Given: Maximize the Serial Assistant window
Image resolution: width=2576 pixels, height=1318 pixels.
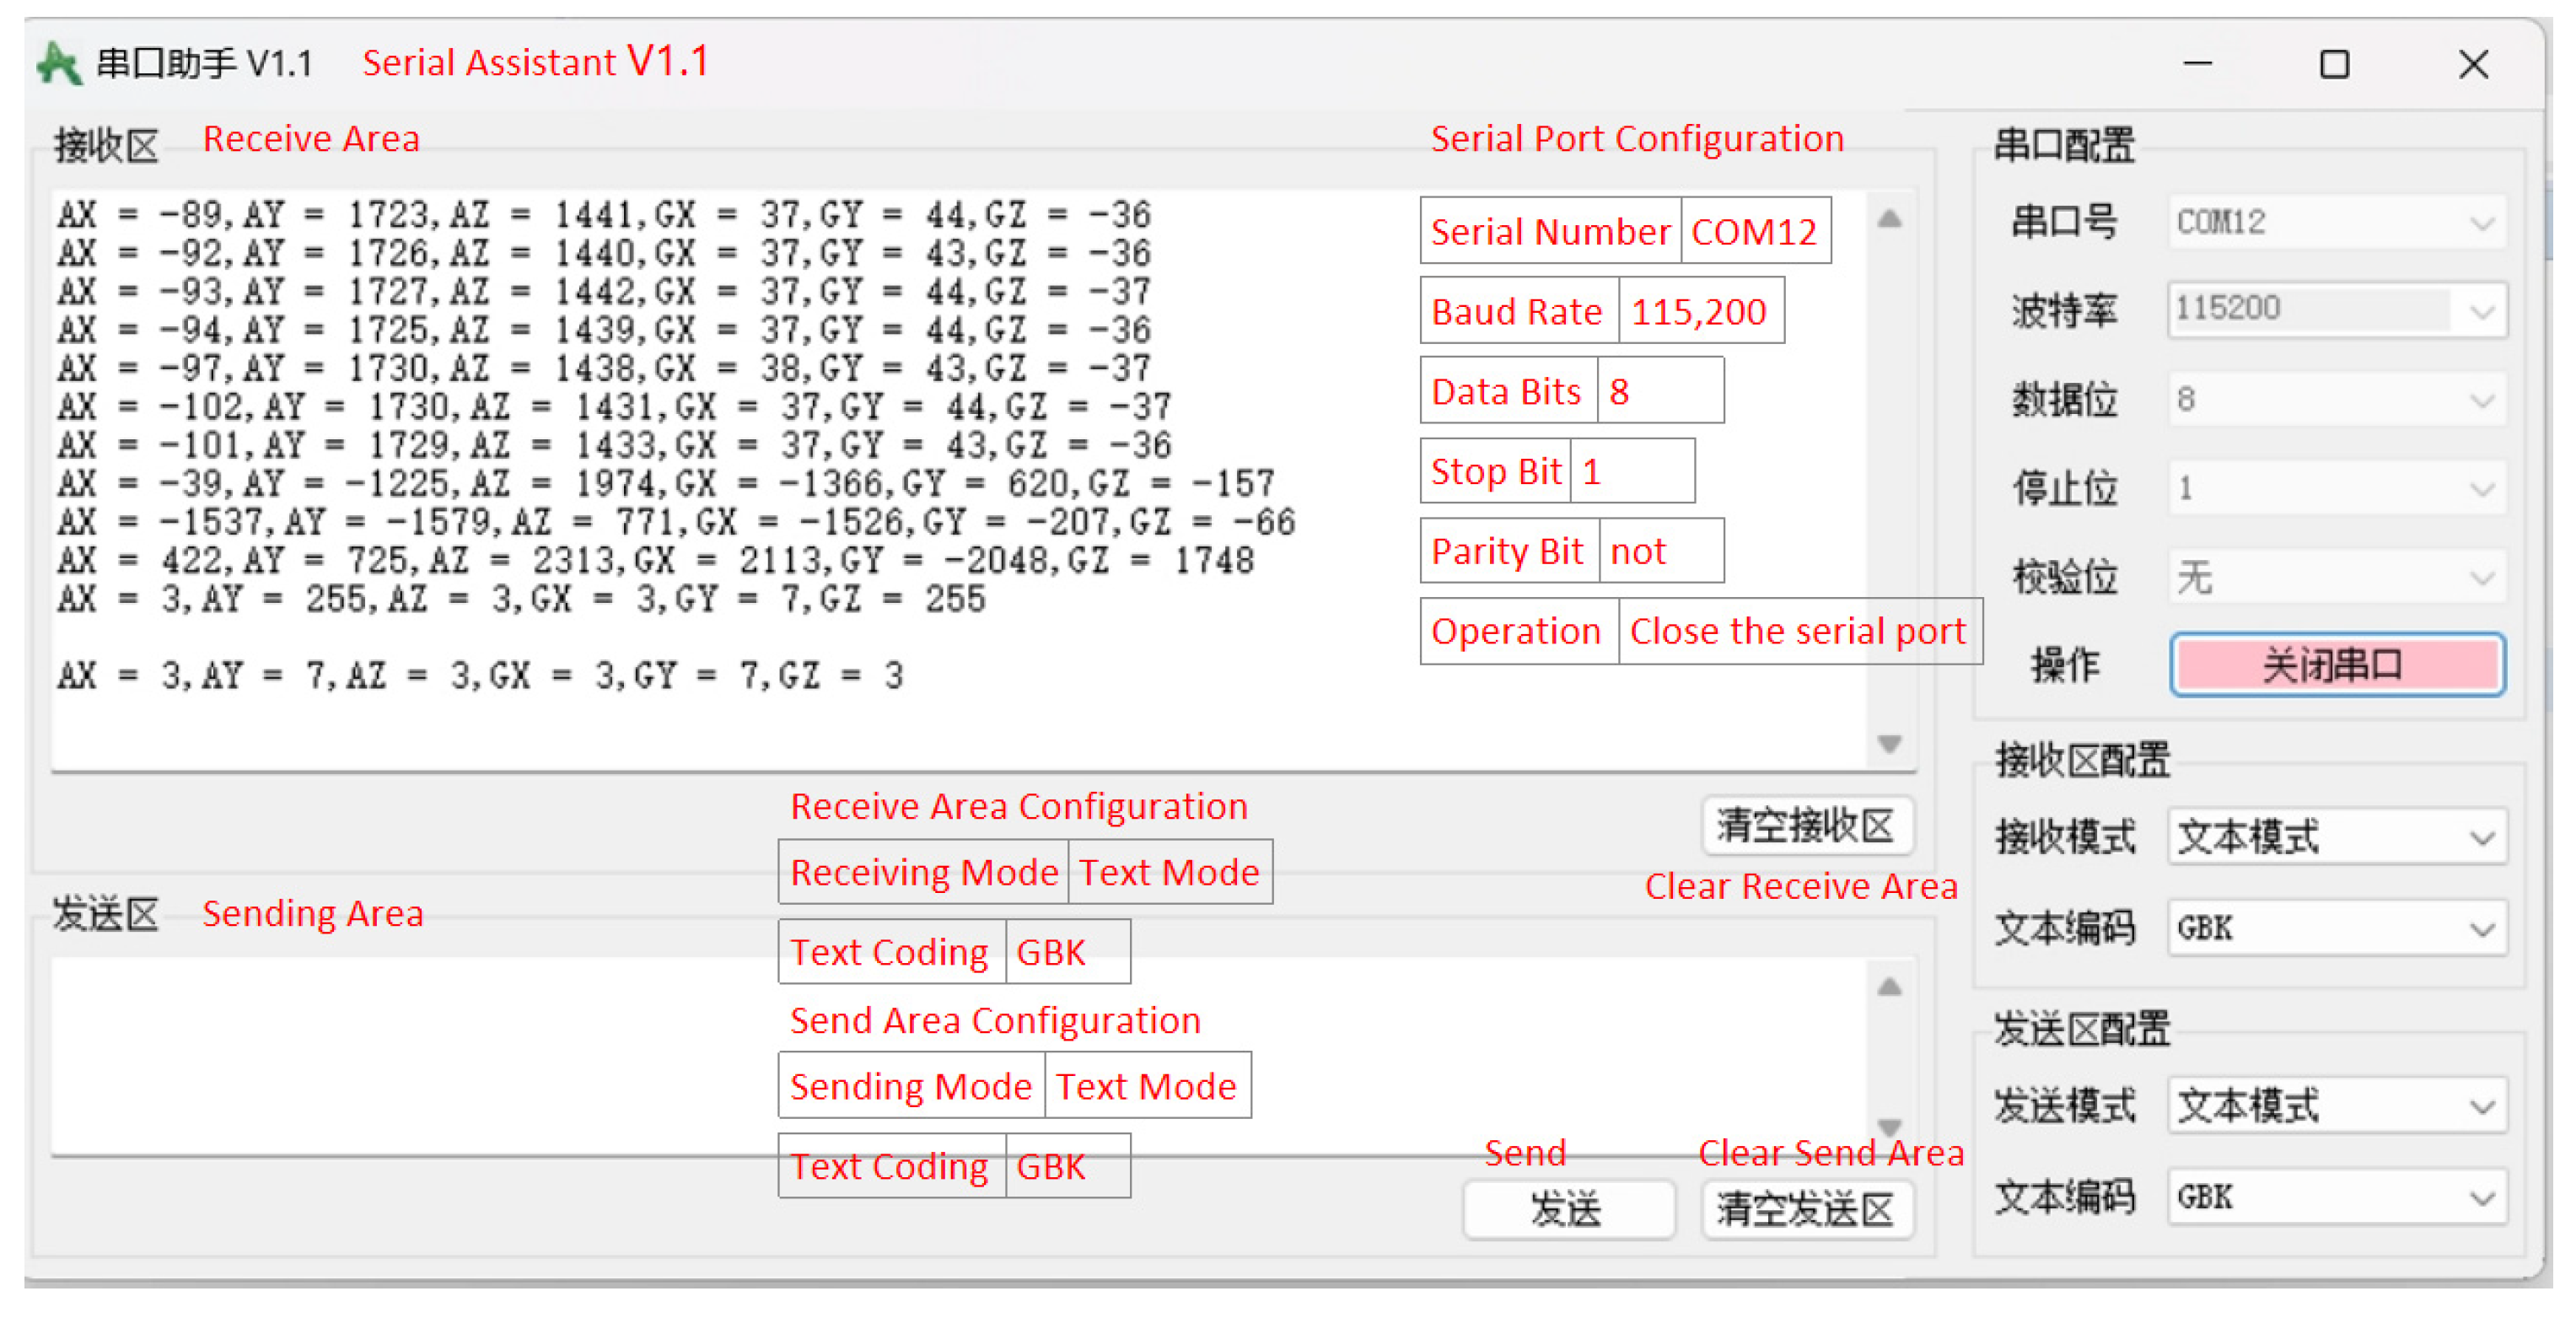Looking at the screenshot, I should coord(2334,64).
